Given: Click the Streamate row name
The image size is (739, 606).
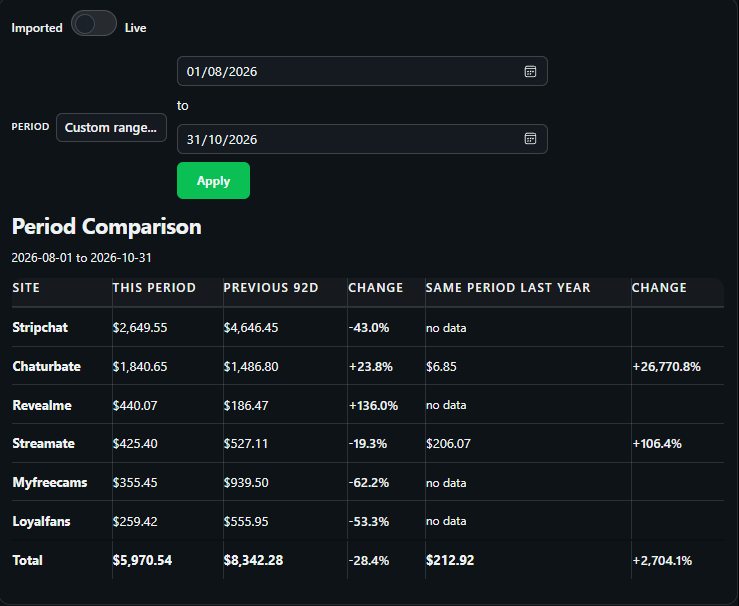Looking at the screenshot, I should 43,443.
